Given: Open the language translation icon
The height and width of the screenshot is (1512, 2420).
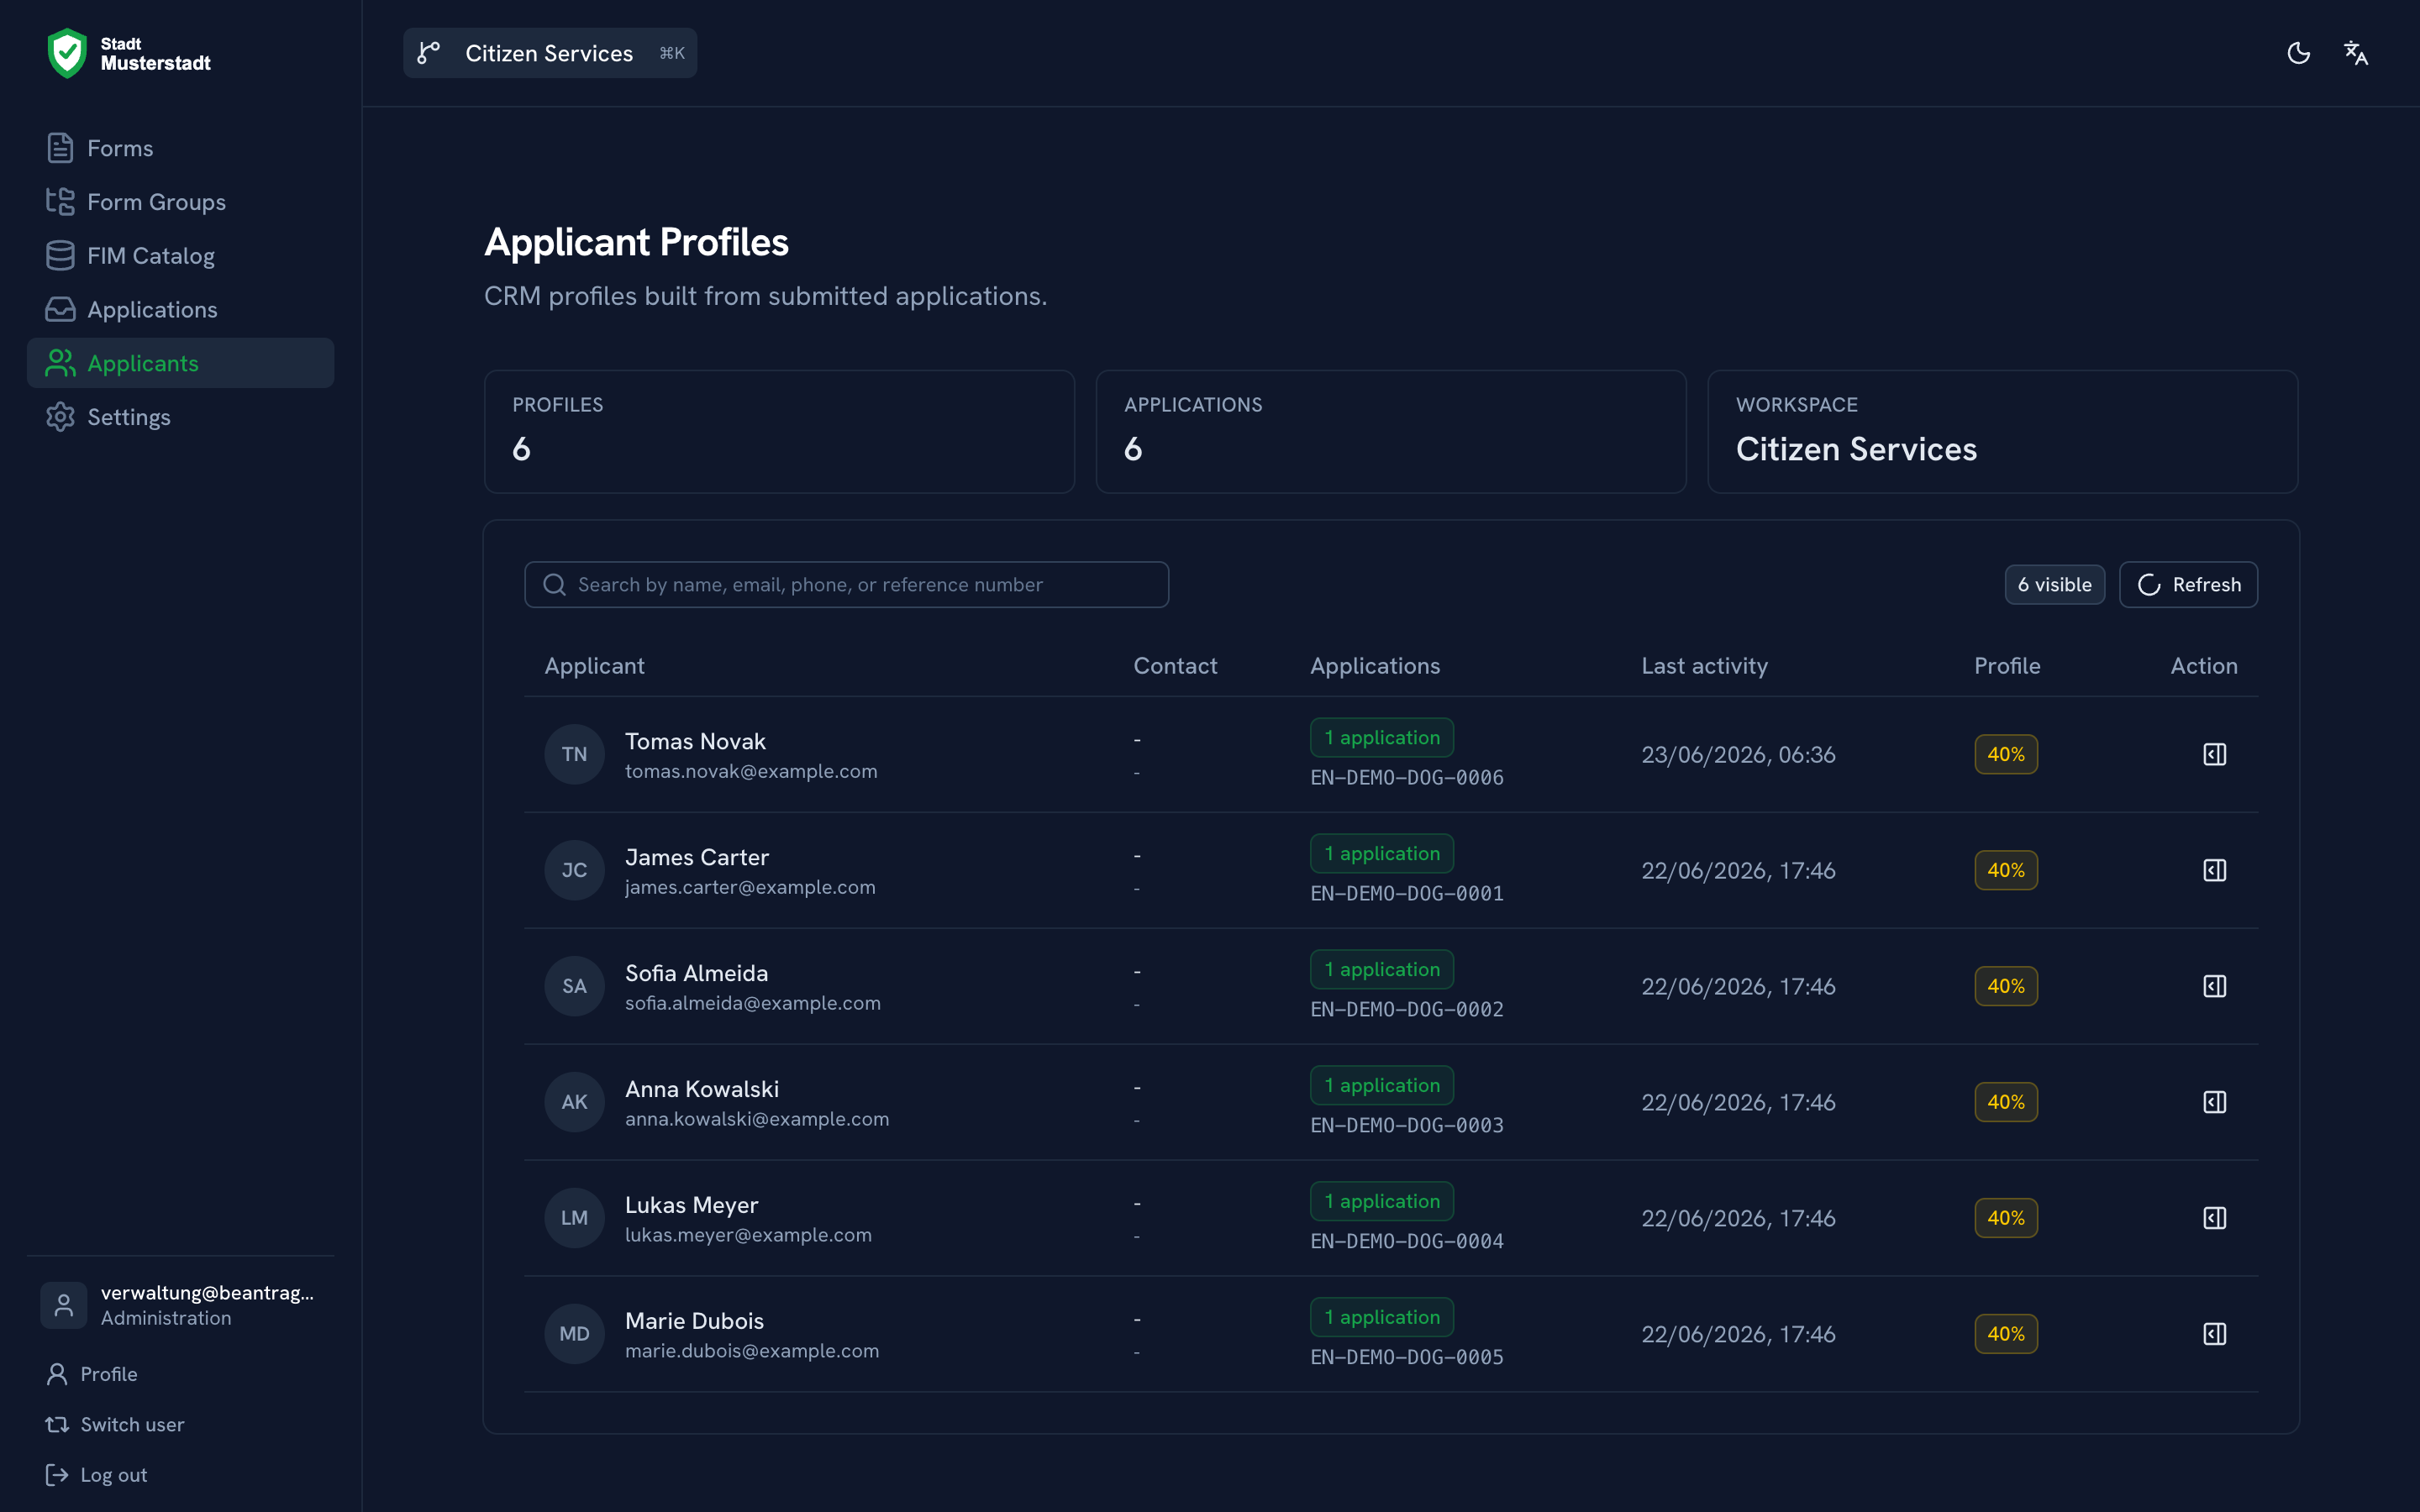Looking at the screenshot, I should [x=2356, y=53].
